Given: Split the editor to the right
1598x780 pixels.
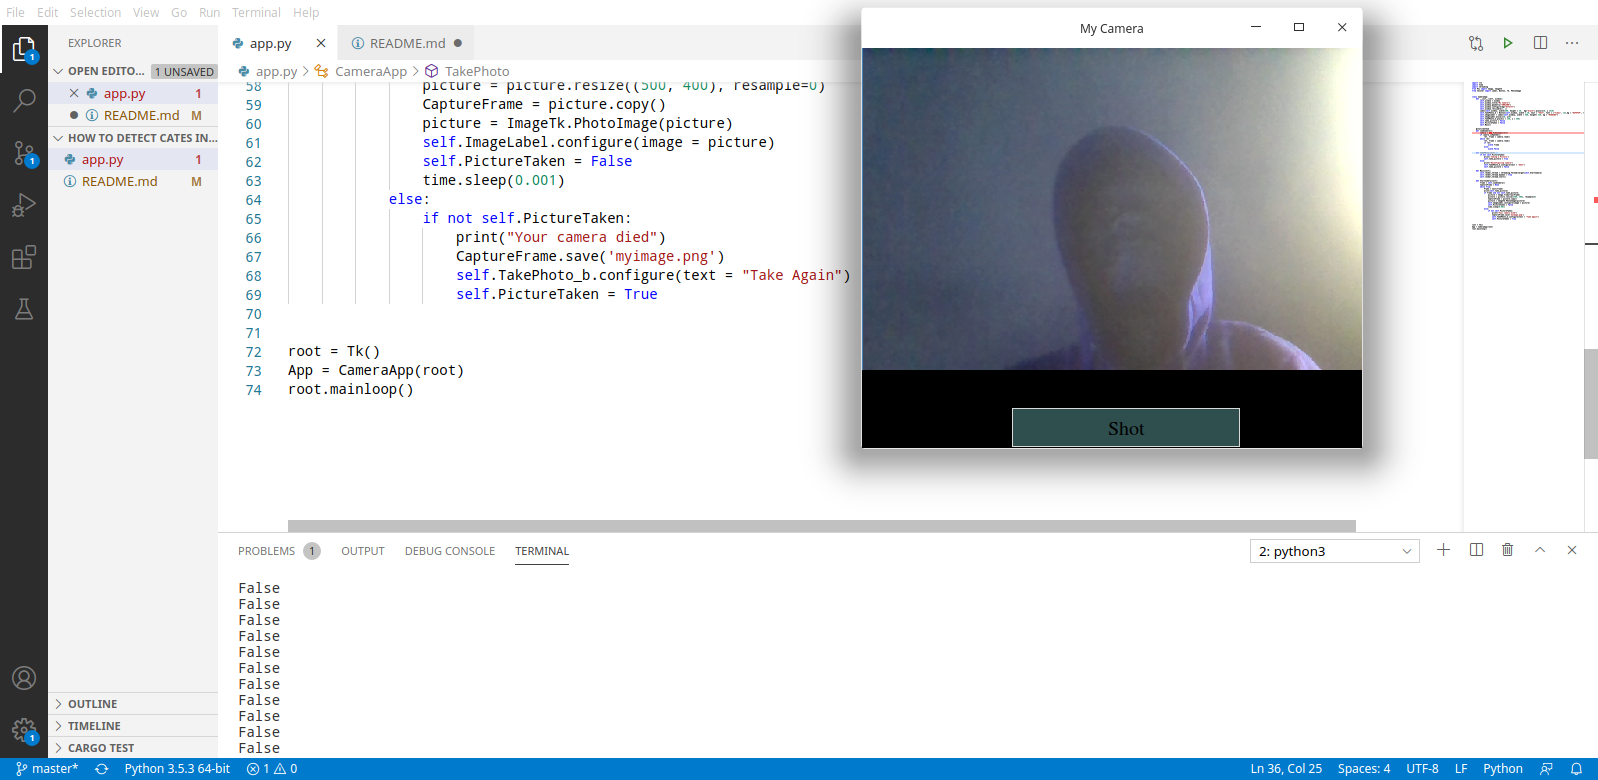Looking at the screenshot, I should click(x=1540, y=43).
